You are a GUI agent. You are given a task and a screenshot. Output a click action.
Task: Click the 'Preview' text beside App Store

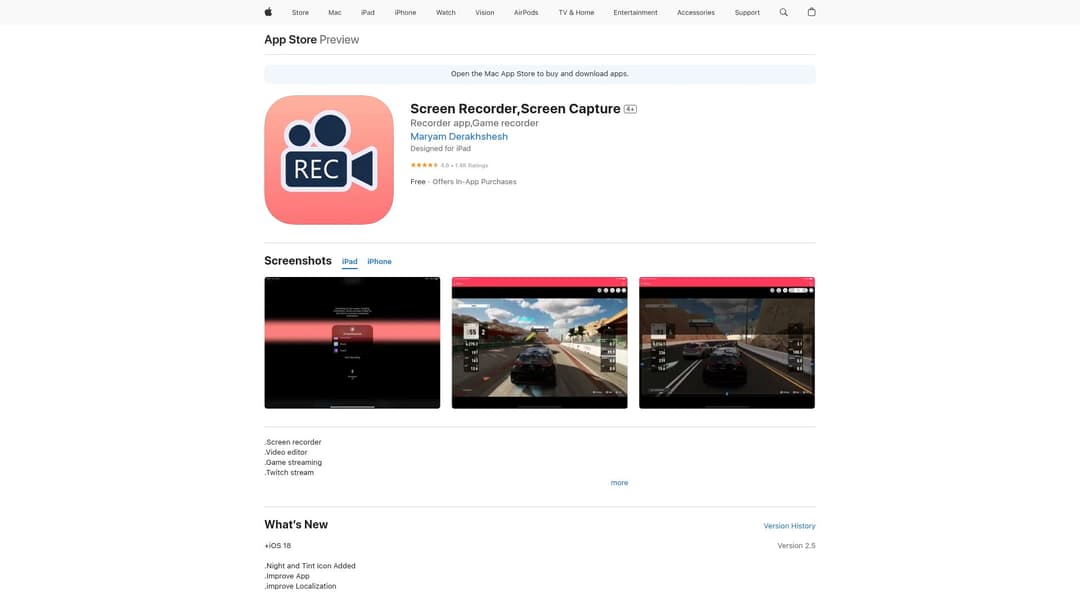[339, 39]
